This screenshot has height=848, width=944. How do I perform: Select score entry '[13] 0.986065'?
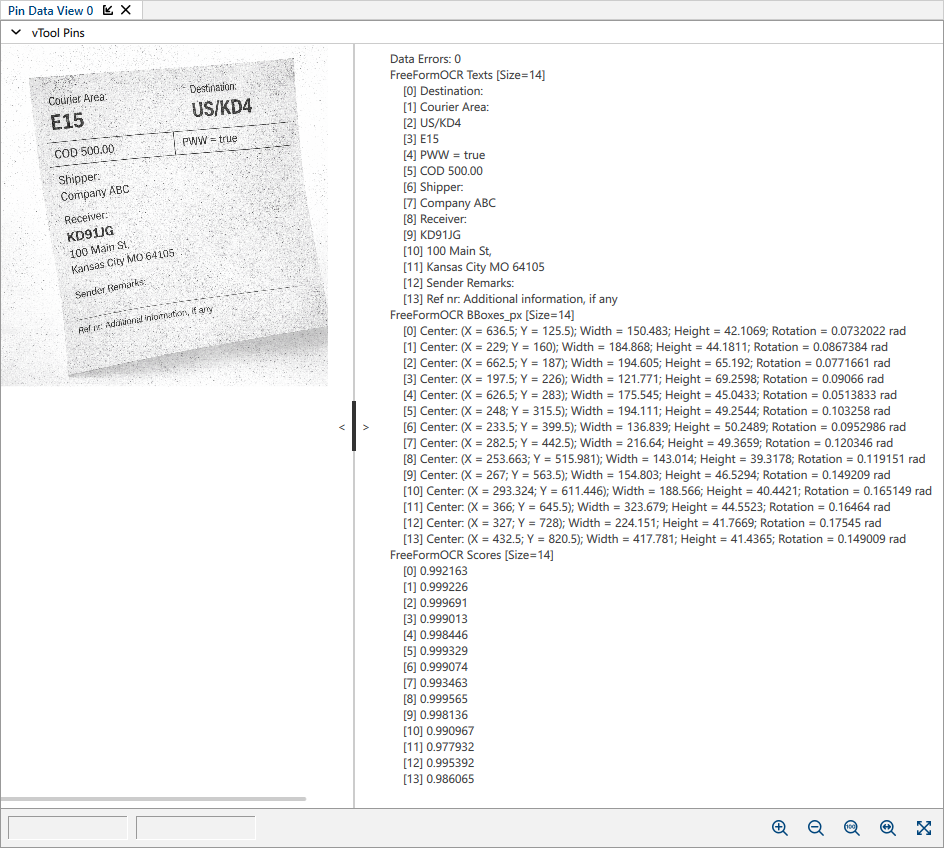click(439, 779)
